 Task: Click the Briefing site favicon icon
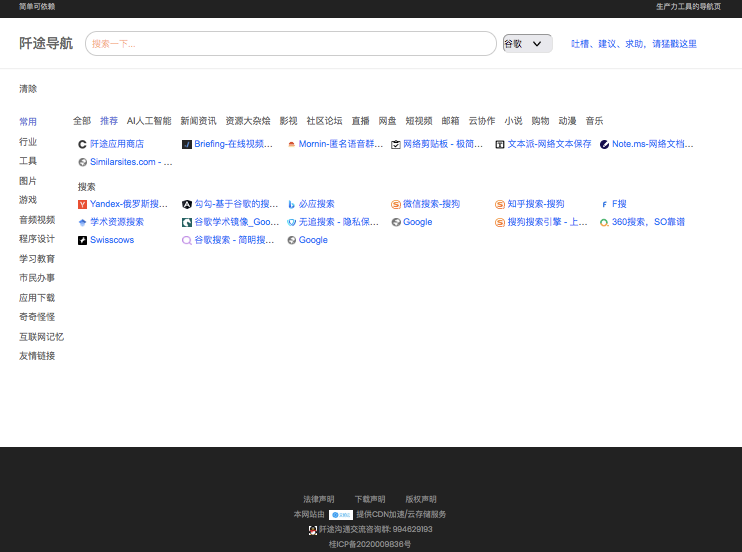pyautogui.click(x=187, y=144)
